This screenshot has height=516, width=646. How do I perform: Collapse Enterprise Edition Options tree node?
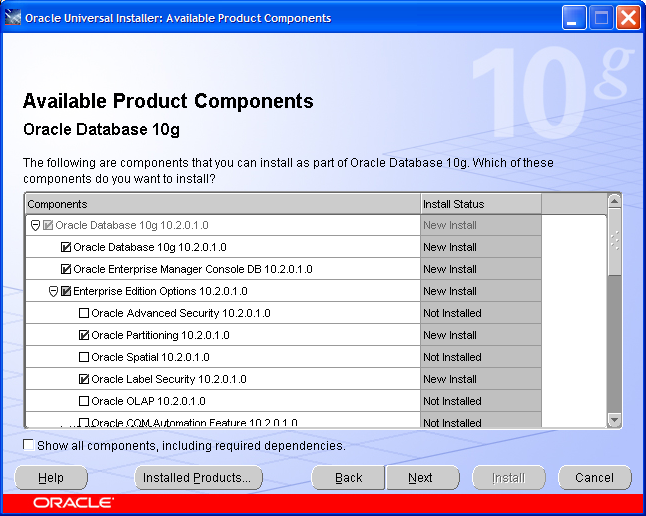tap(53, 291)
